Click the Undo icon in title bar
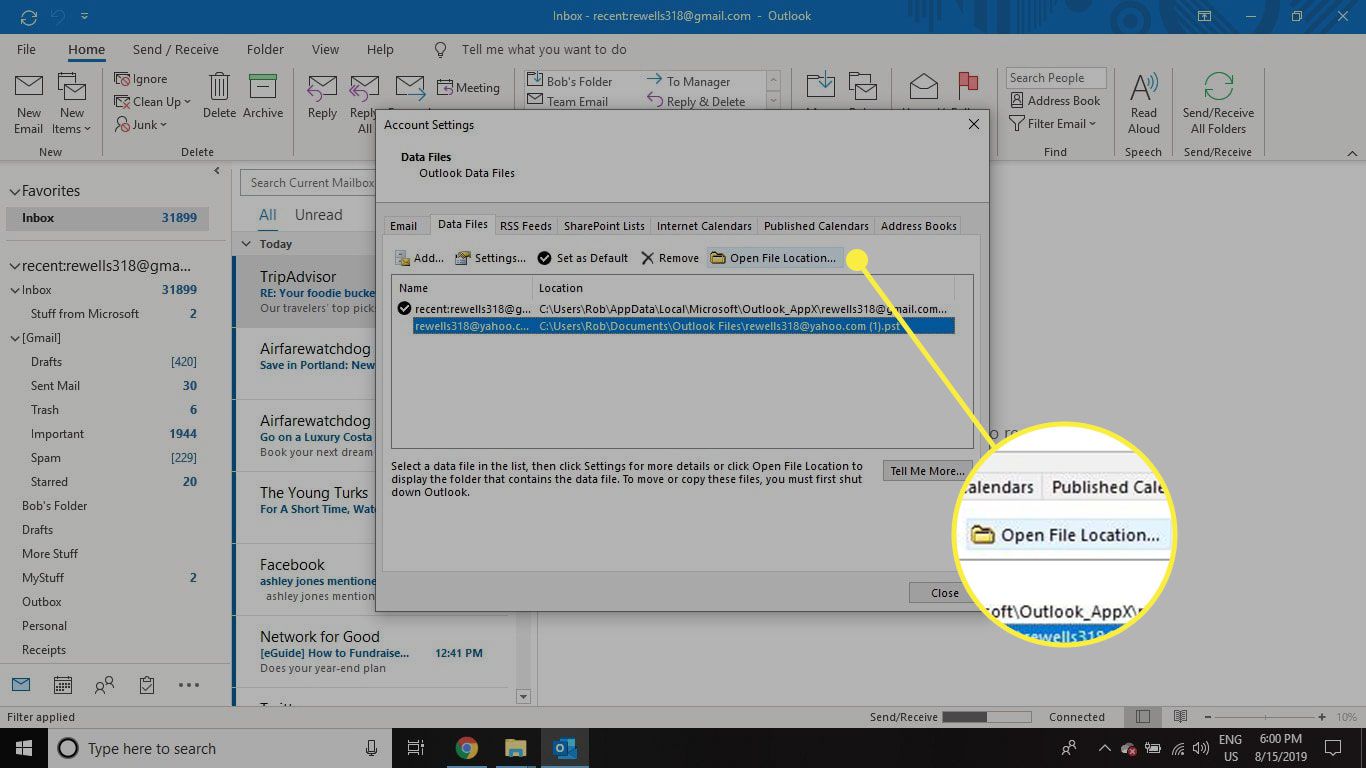 [56, 16]
